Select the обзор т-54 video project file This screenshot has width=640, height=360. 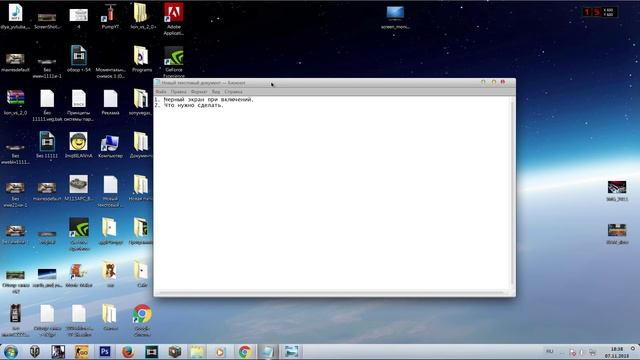click(78, 59)
